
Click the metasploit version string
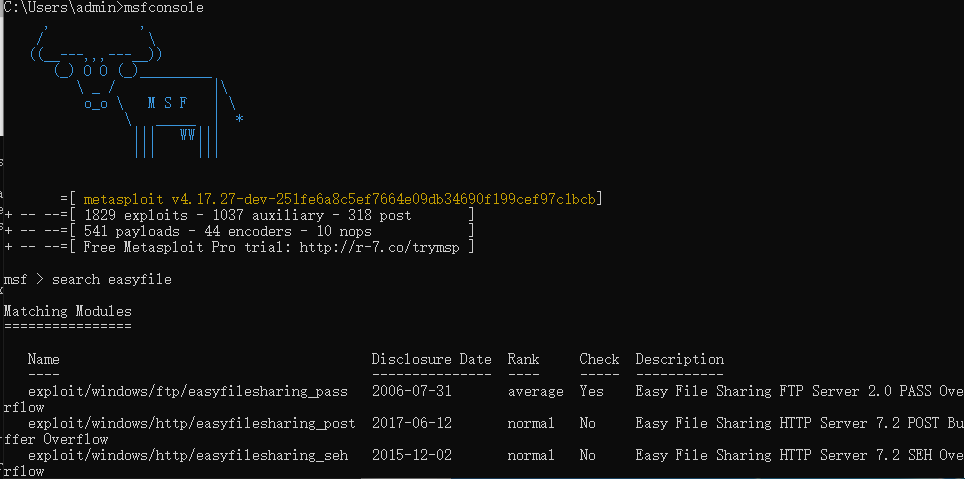coord(342,199)
